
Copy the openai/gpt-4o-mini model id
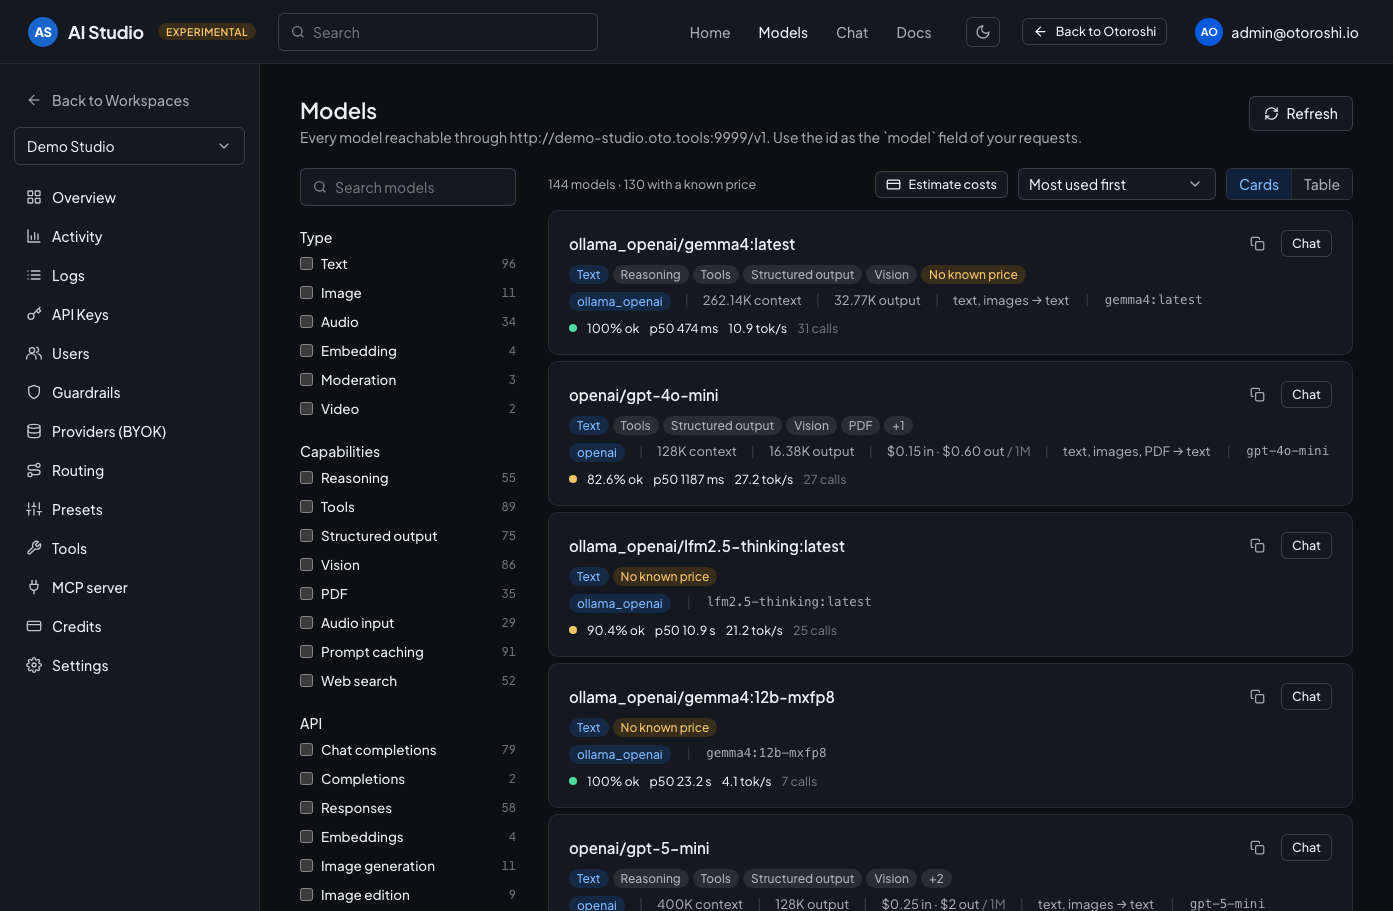(1257, 395)
